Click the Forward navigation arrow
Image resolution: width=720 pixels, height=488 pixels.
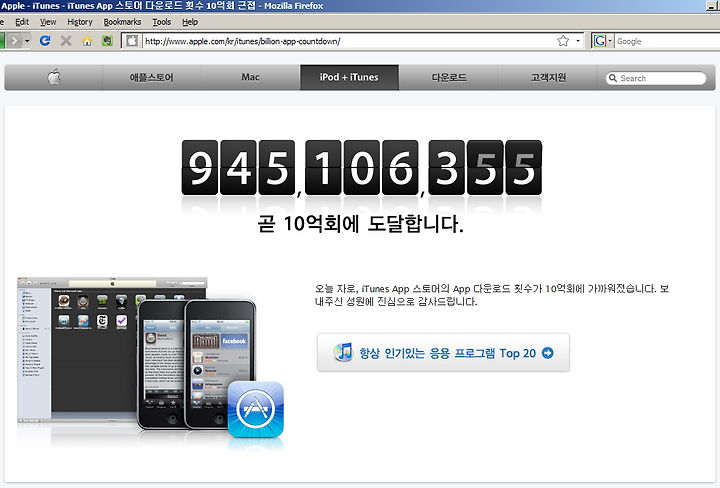coord(14,41)
